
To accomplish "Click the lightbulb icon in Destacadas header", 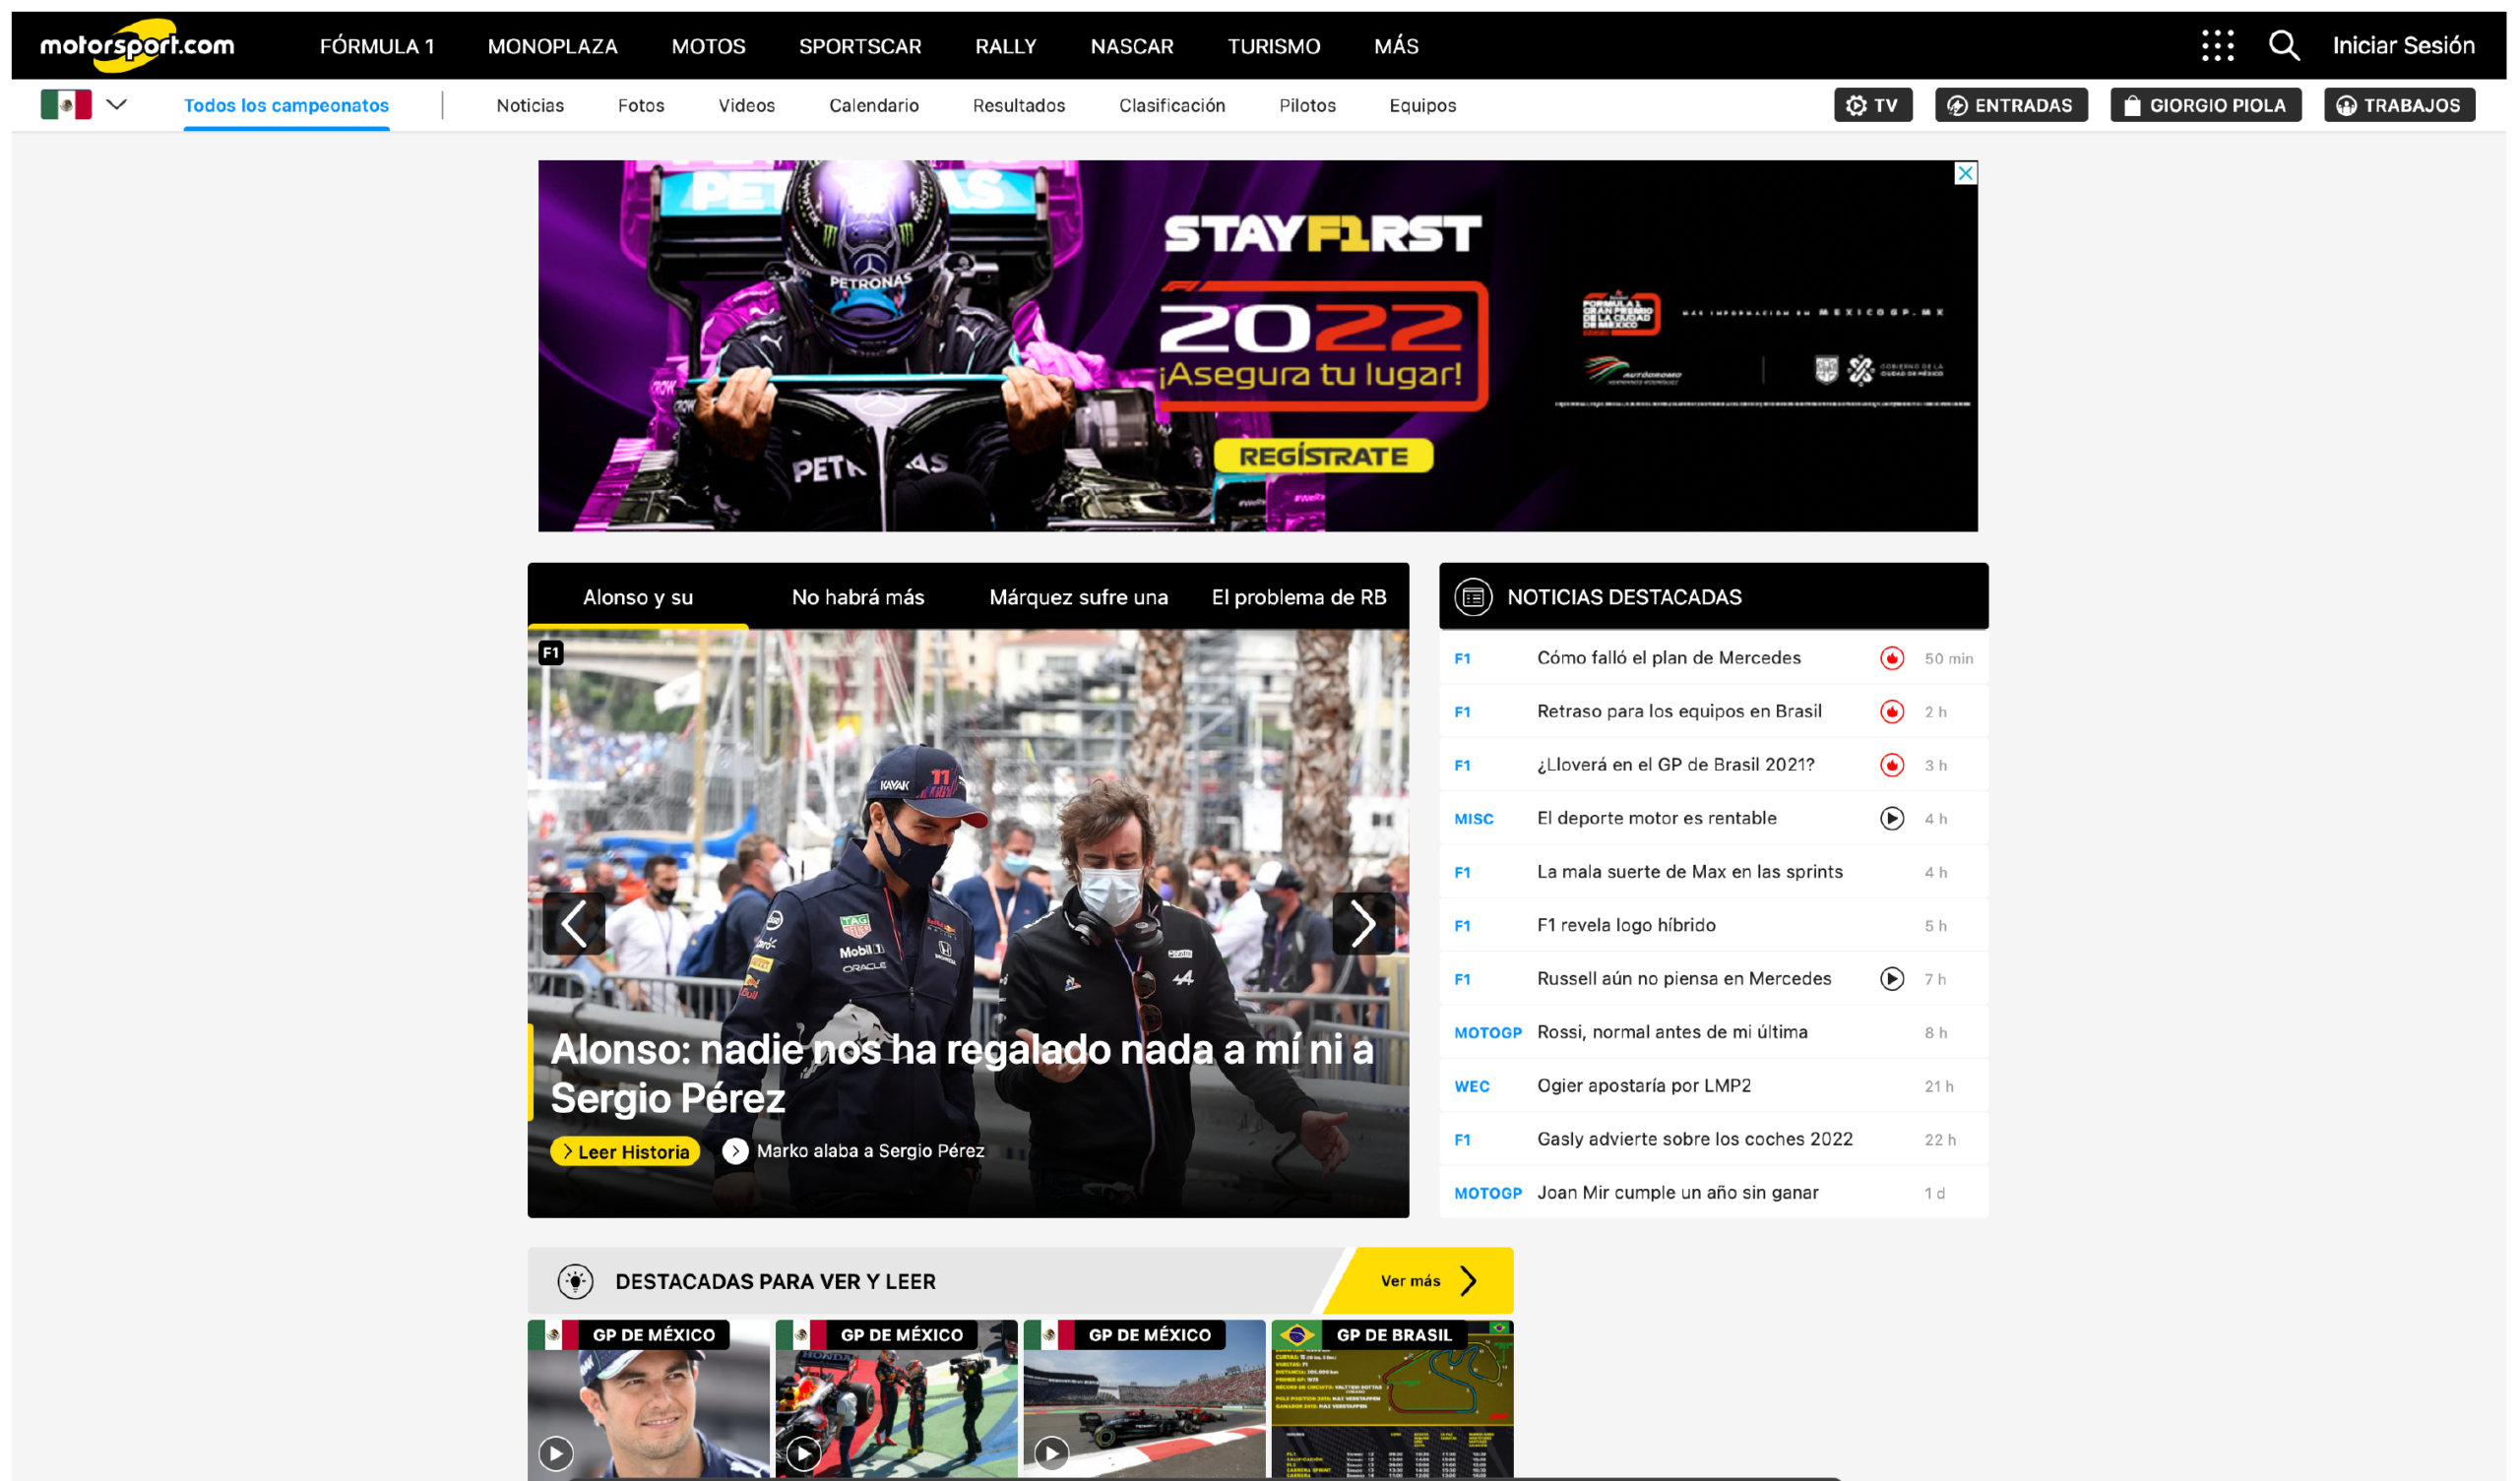I will (575, 1281).
